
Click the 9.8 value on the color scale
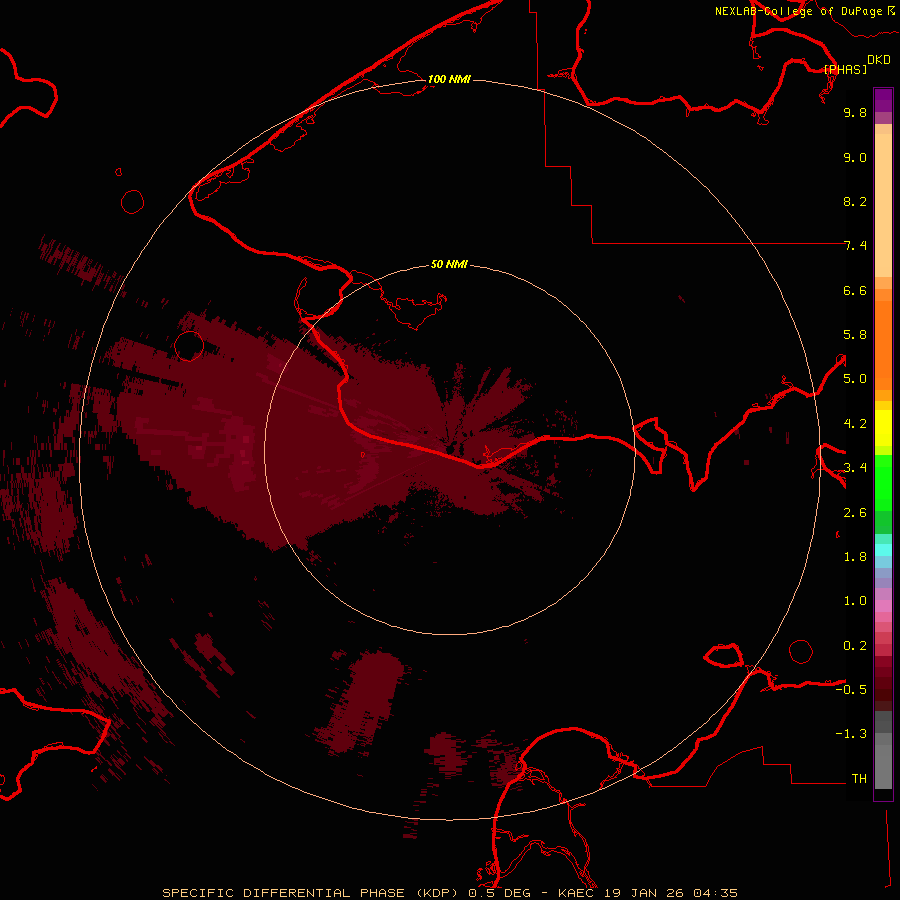pos(855,112)
